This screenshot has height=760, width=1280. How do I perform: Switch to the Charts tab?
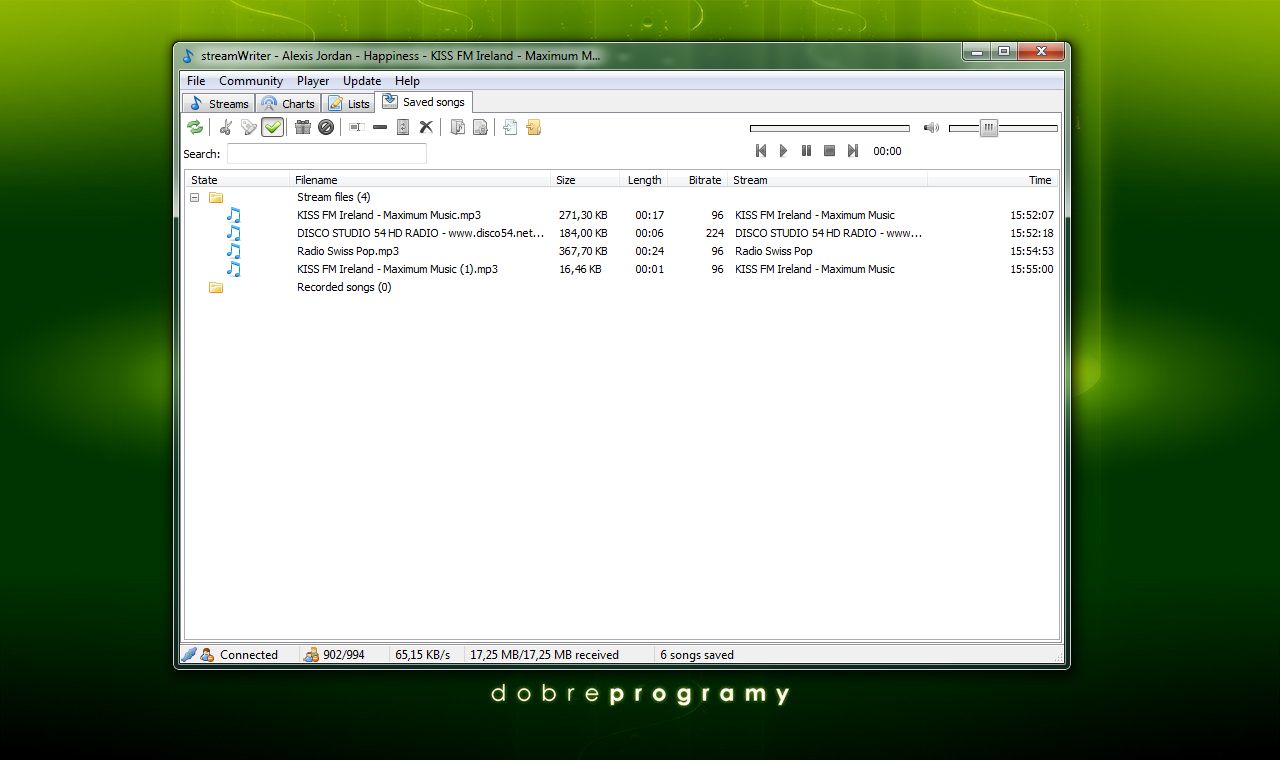click(288, 104)
